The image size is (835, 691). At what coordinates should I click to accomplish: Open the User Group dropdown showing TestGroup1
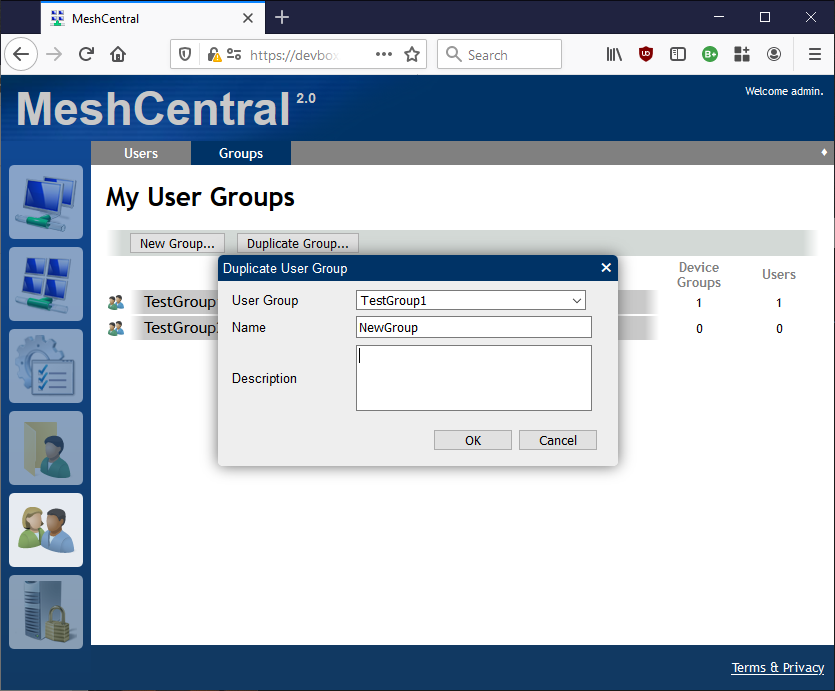pos(471,300)
